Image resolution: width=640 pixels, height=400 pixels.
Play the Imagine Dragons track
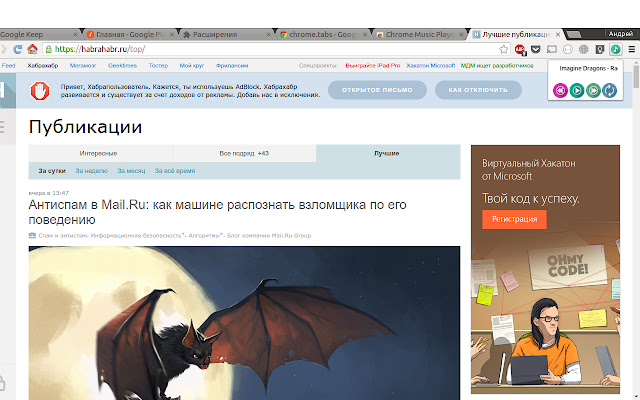[x=577, y=90]
